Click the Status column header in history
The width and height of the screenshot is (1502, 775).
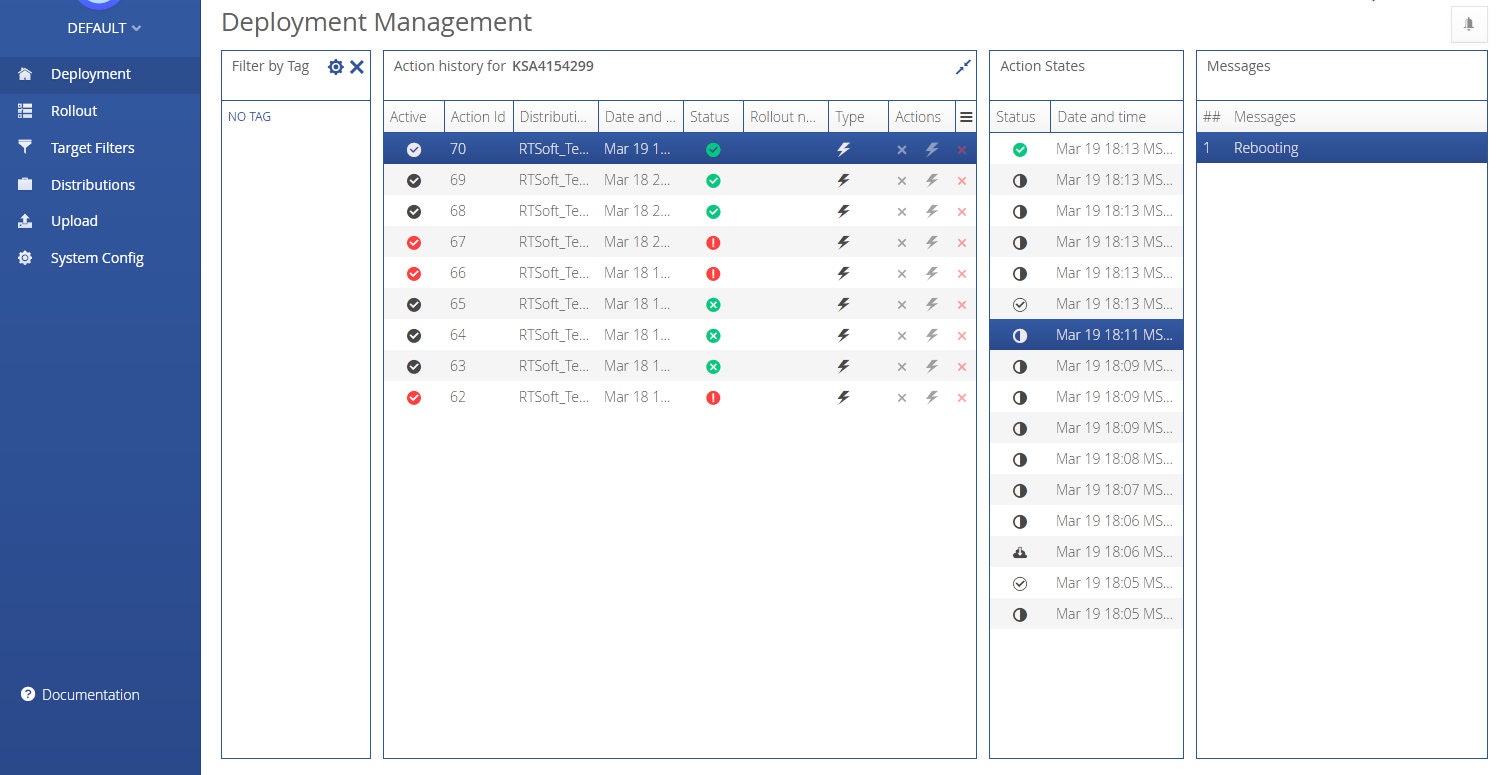point(713,117)
